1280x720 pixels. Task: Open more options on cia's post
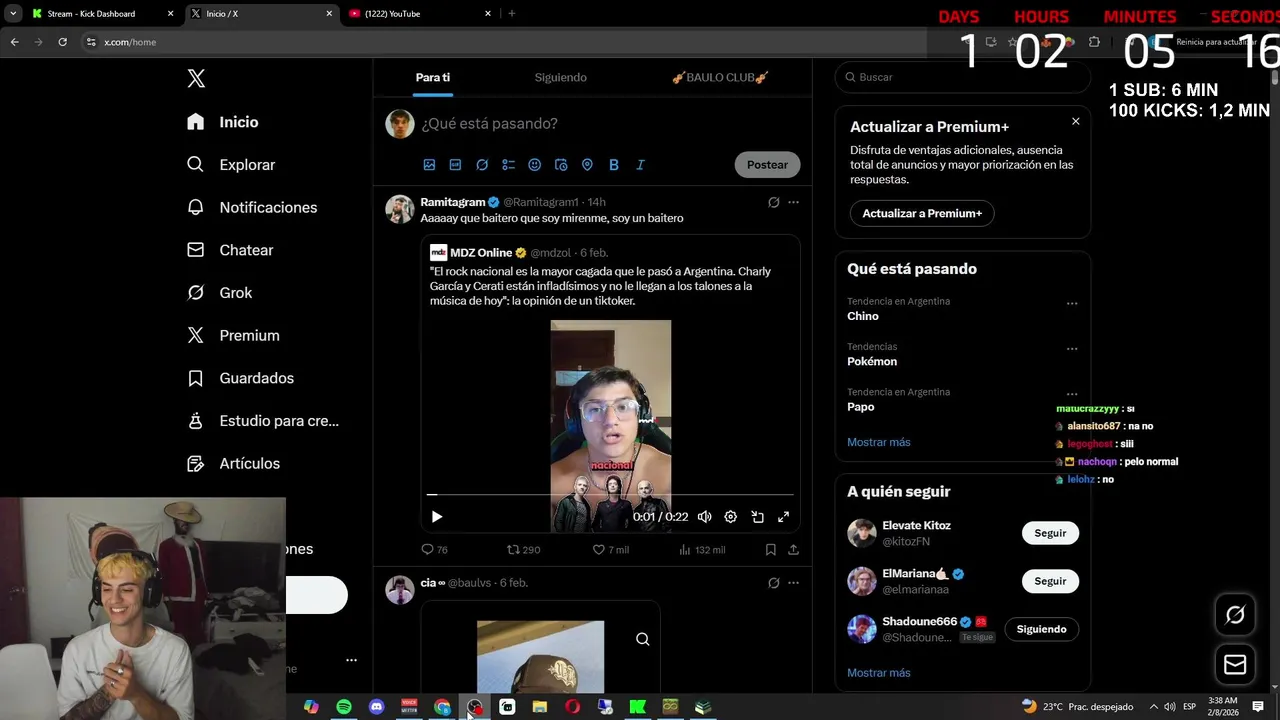coord(793,583)
